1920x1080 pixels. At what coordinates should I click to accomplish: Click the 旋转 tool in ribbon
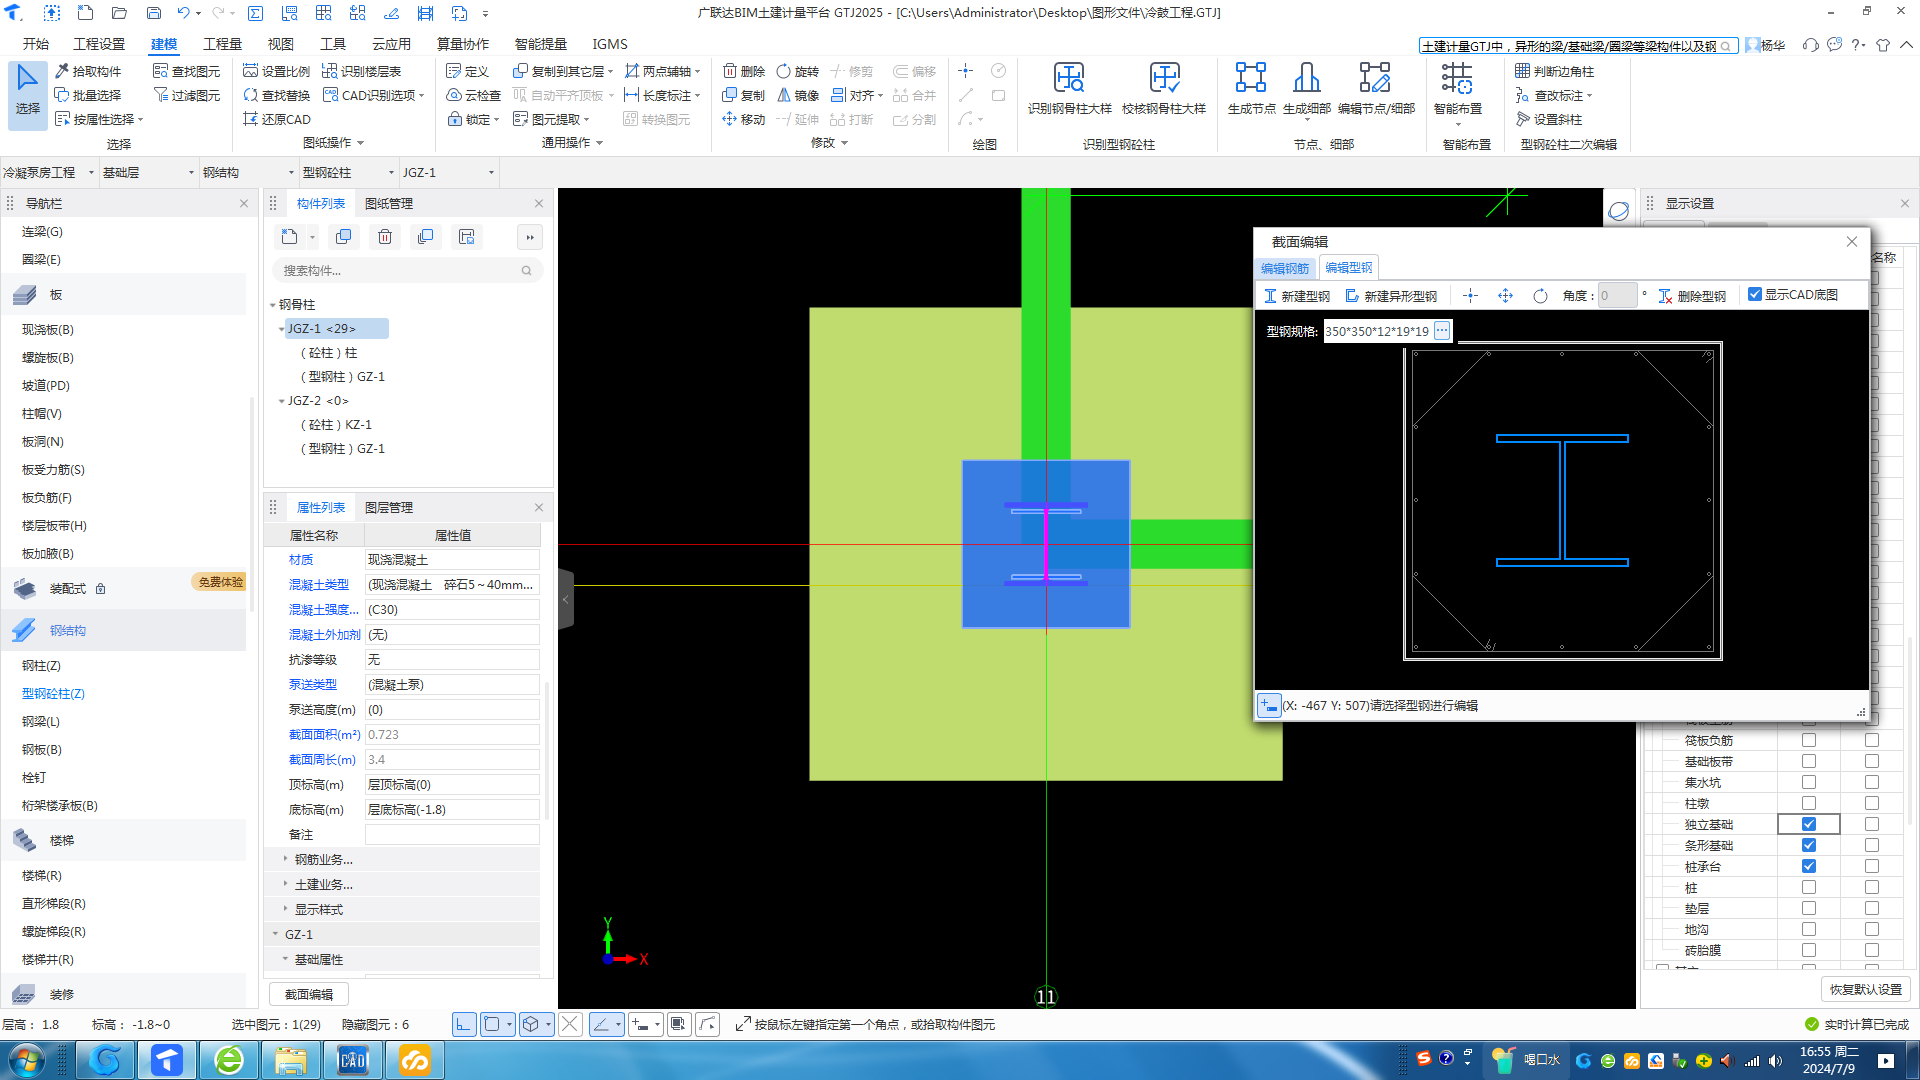point(798,71)
